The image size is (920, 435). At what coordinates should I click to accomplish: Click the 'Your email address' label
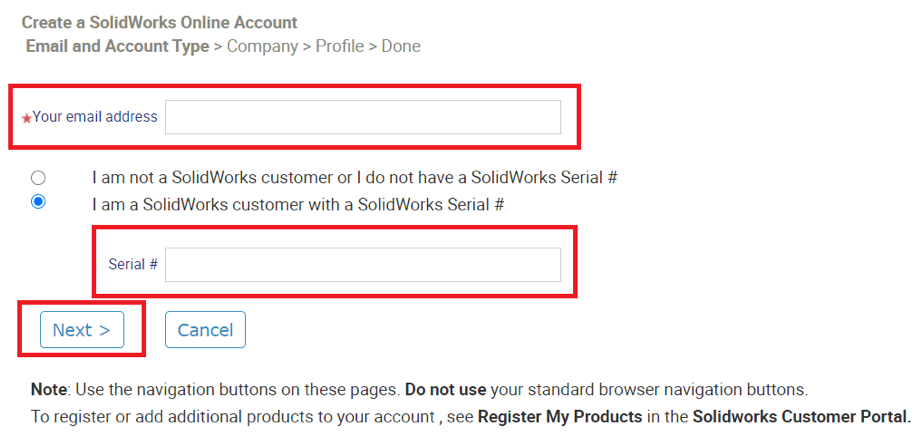[x=95, y=117]
